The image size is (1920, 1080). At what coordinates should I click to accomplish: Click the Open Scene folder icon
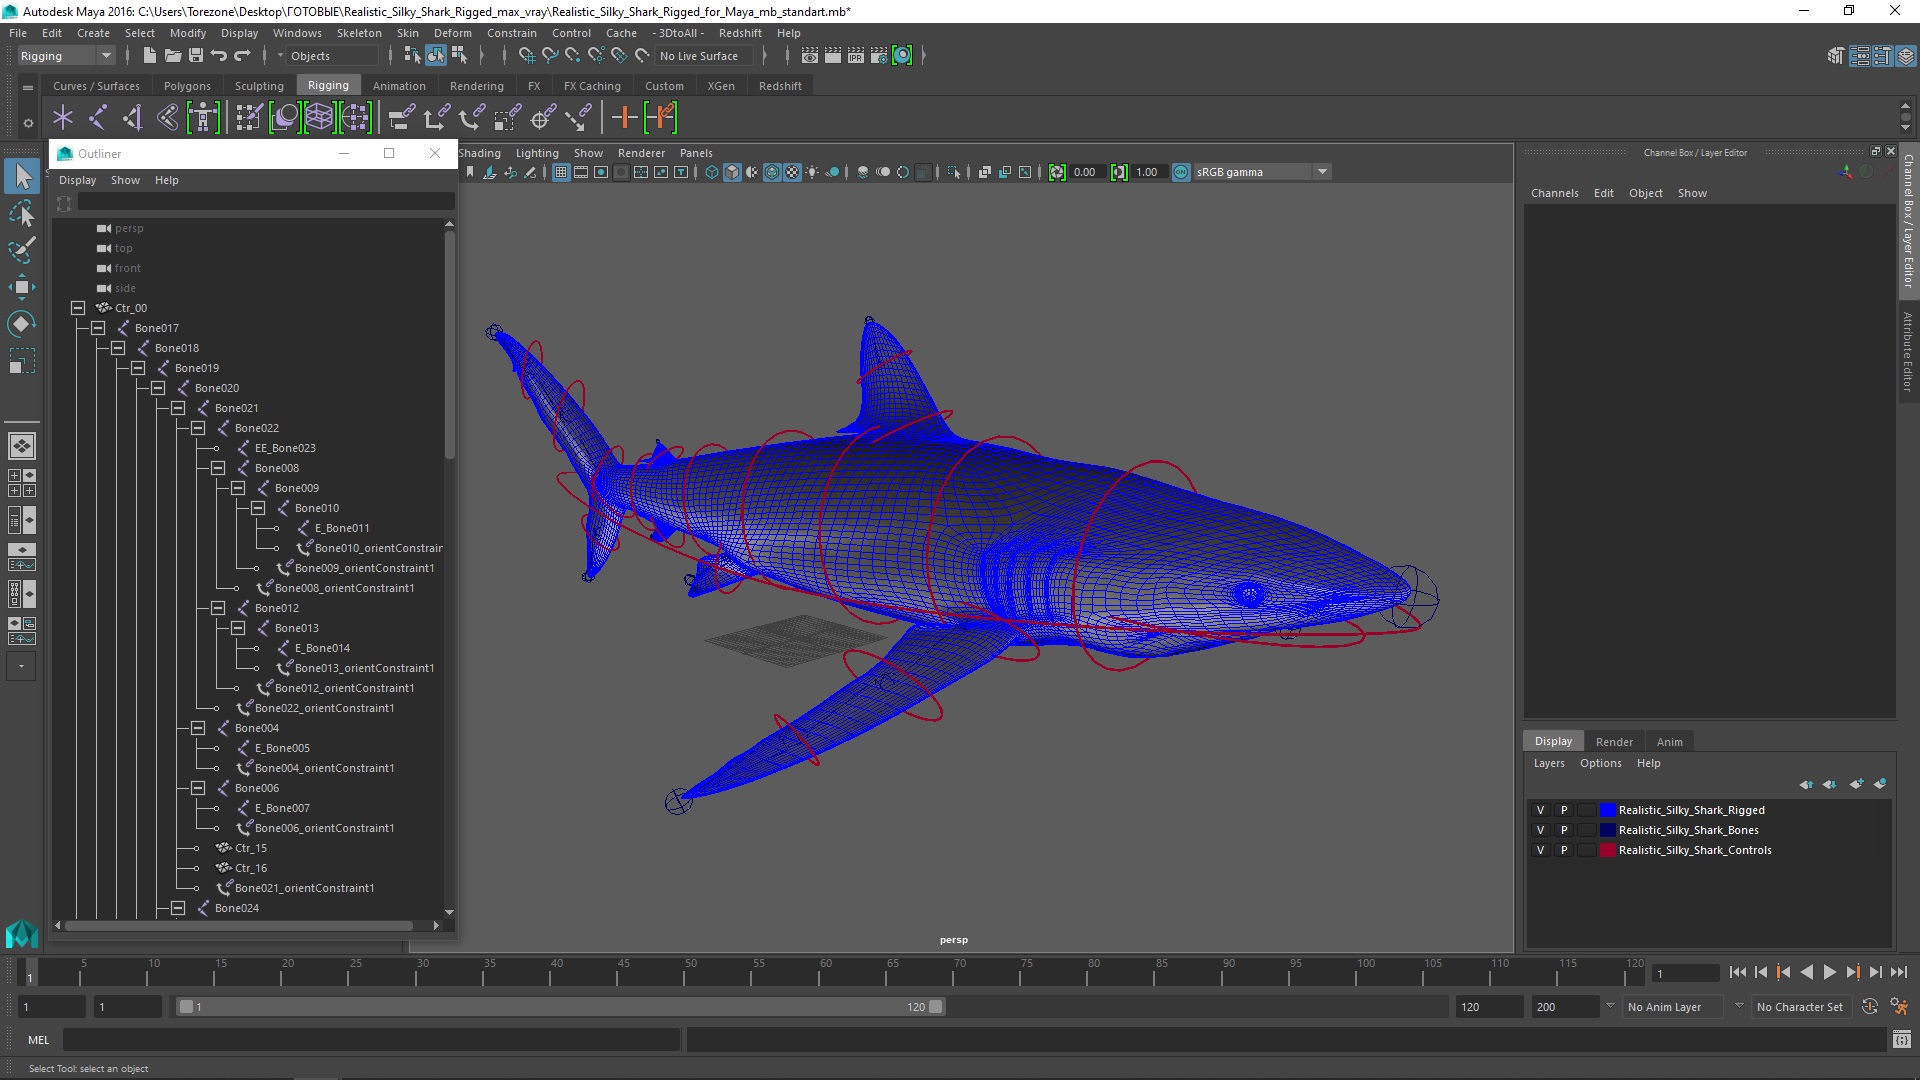[x=172, y=56]
